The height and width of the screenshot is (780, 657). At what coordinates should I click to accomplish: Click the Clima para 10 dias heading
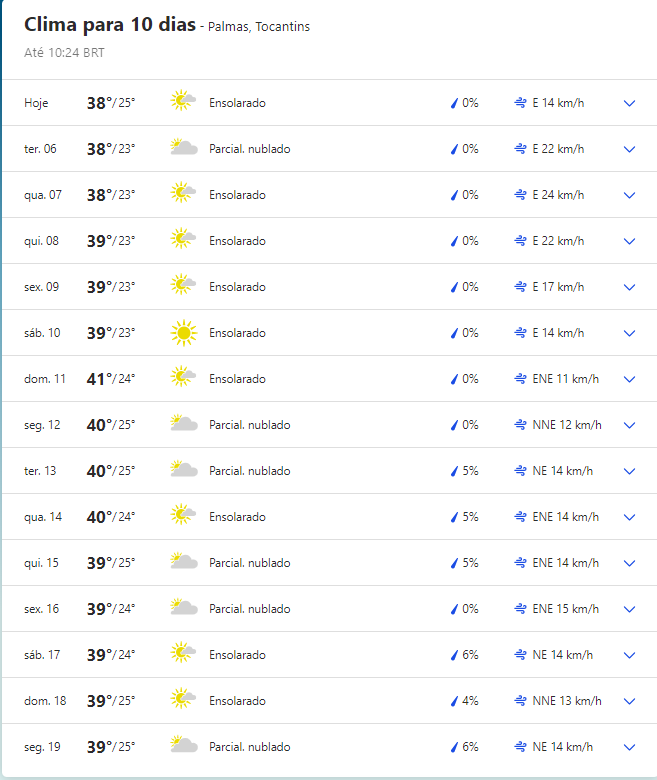(x=110, y=24)
